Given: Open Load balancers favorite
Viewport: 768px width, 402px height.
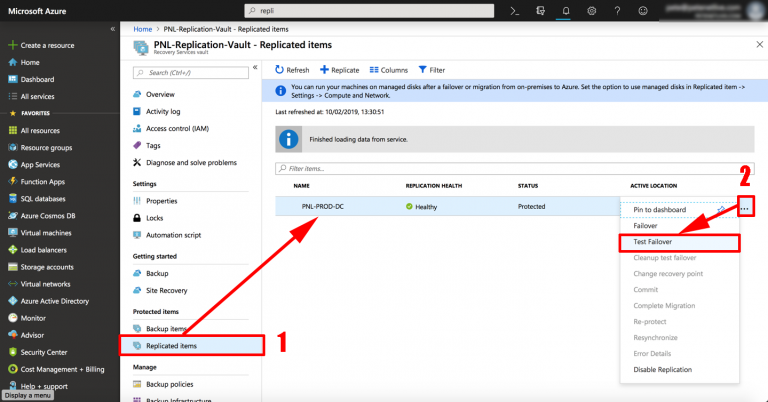Looking at the screenshot, I should [x=39, y=250].
